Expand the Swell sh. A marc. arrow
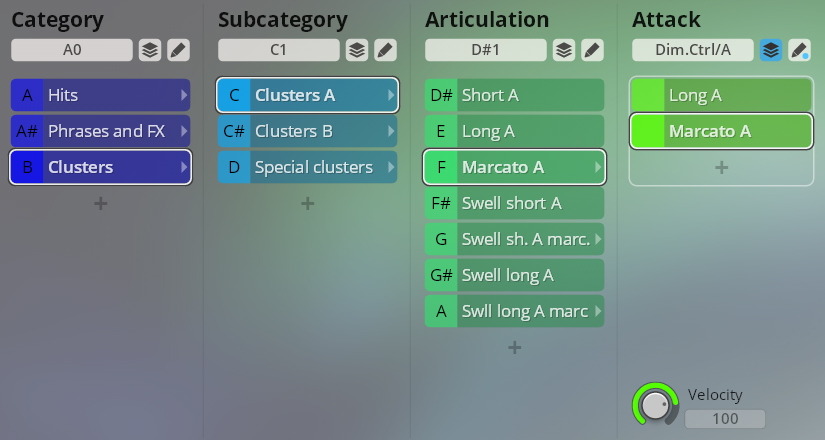825x440 pixels. pyautogui.click(x=597, y=239)
